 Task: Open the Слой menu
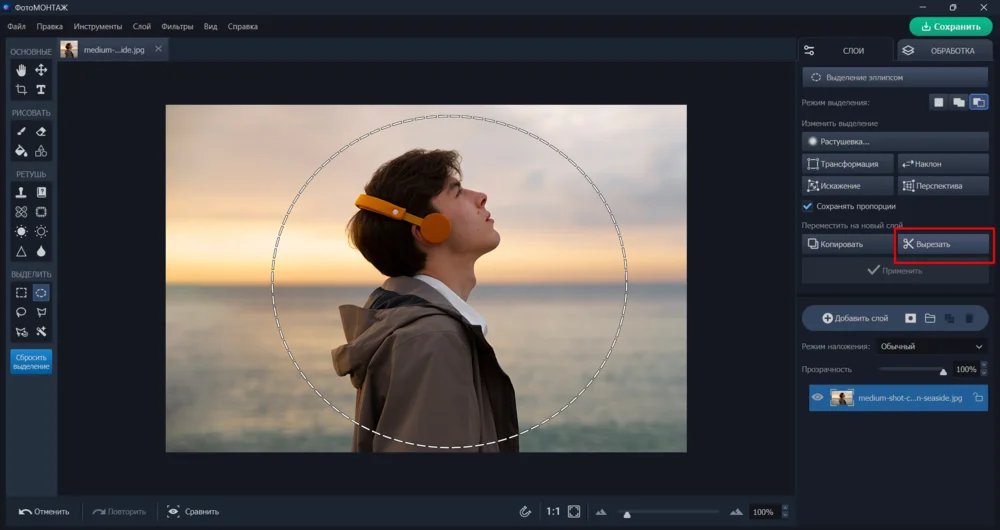coord(142,27)
